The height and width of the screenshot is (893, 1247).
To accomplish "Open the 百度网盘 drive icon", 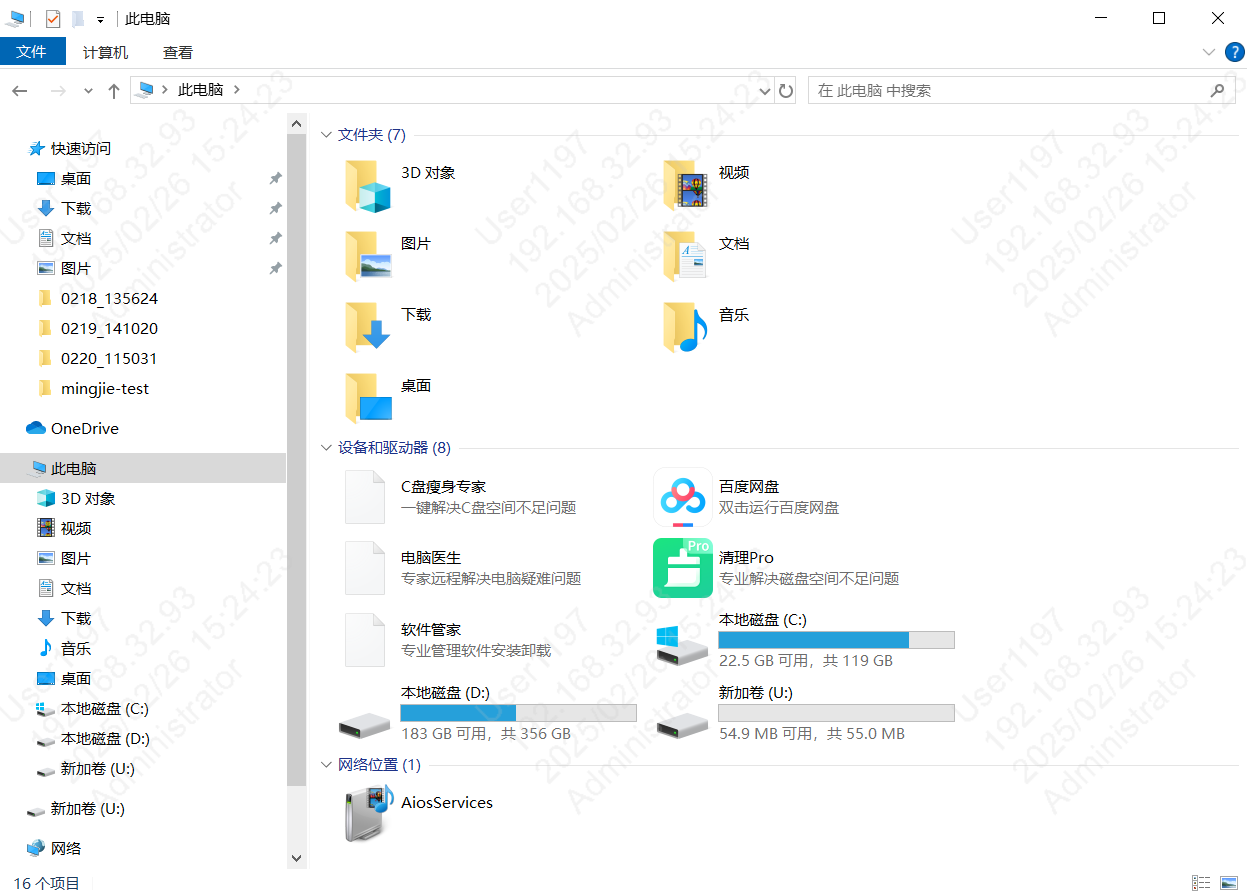I will click(x=683, y=497).
